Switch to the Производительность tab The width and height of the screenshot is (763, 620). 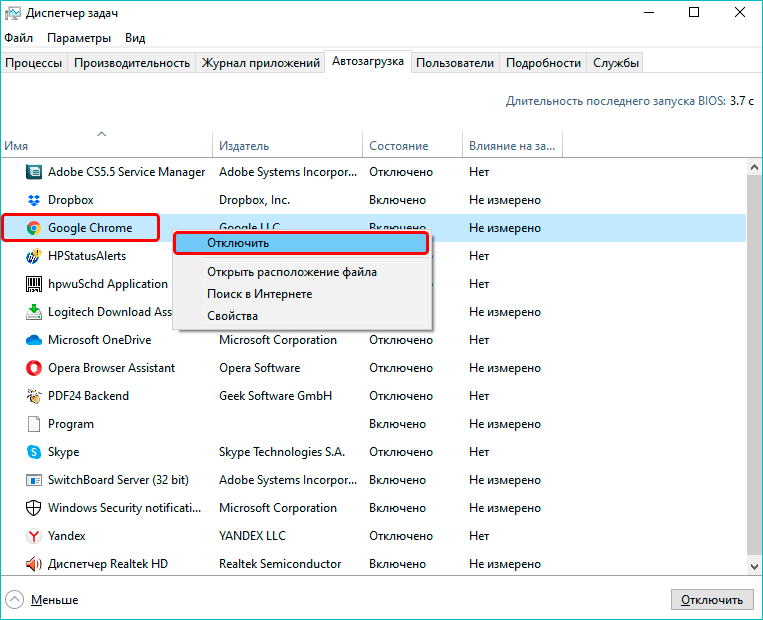click(132, 63)
